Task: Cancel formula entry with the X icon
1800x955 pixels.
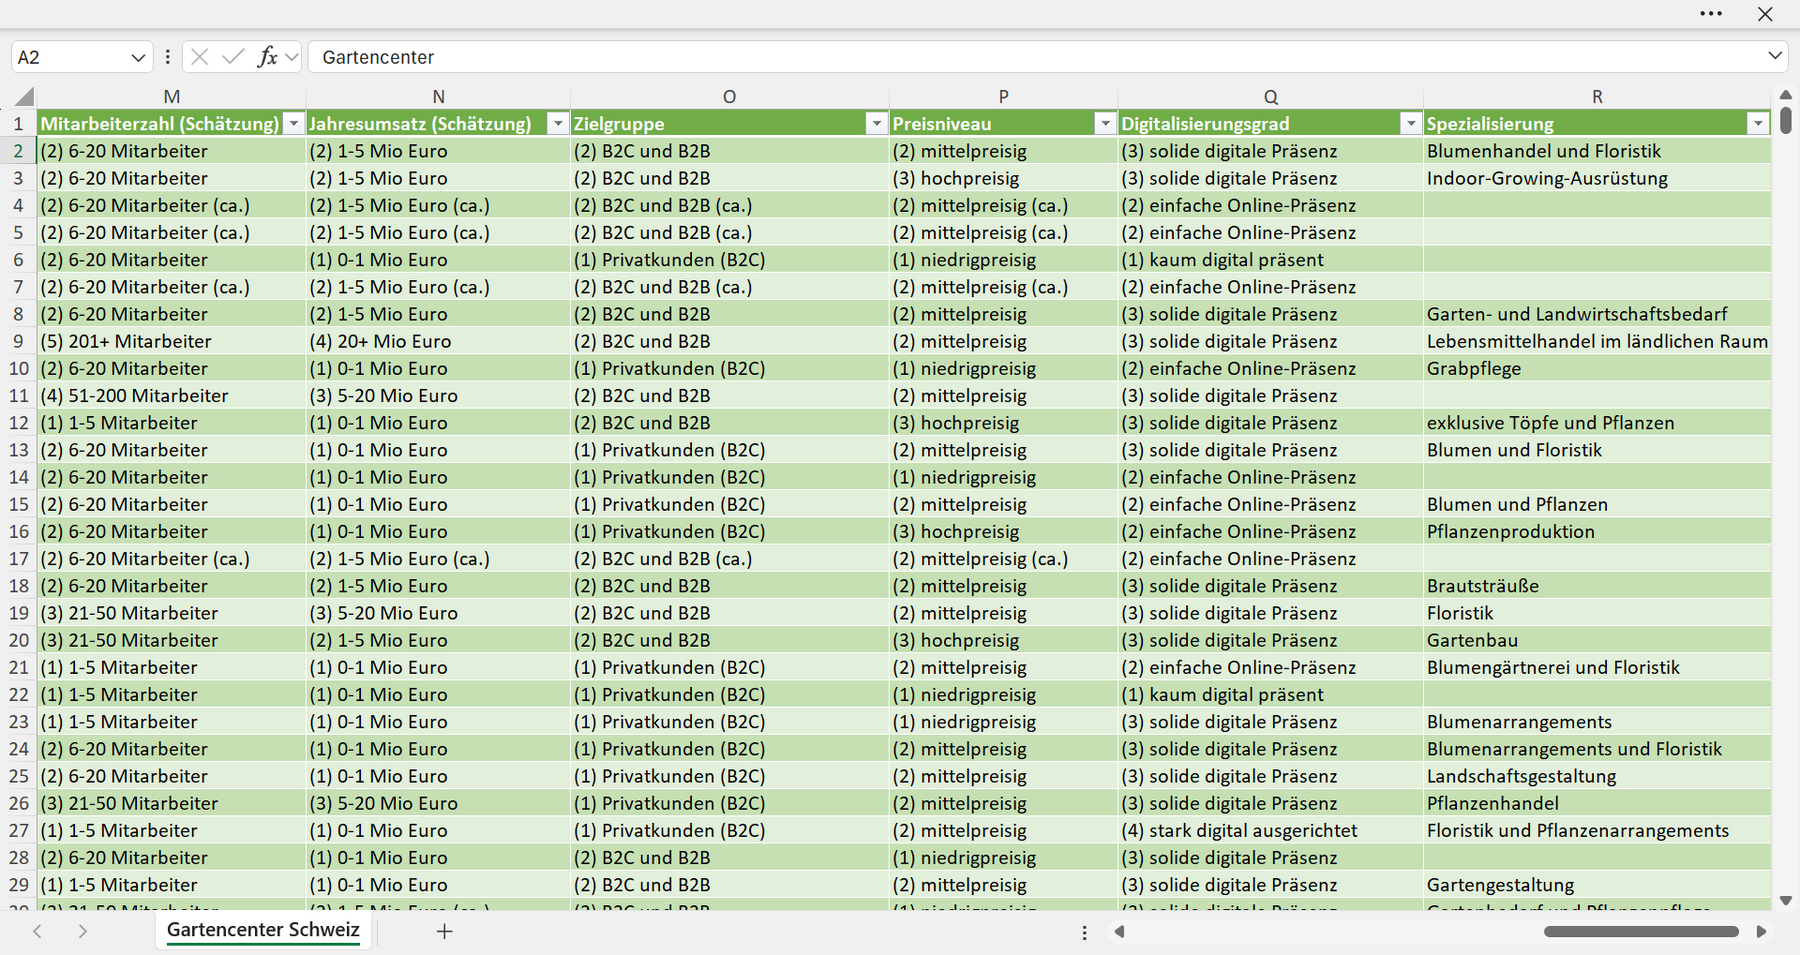Action: [x=199, y=57]
